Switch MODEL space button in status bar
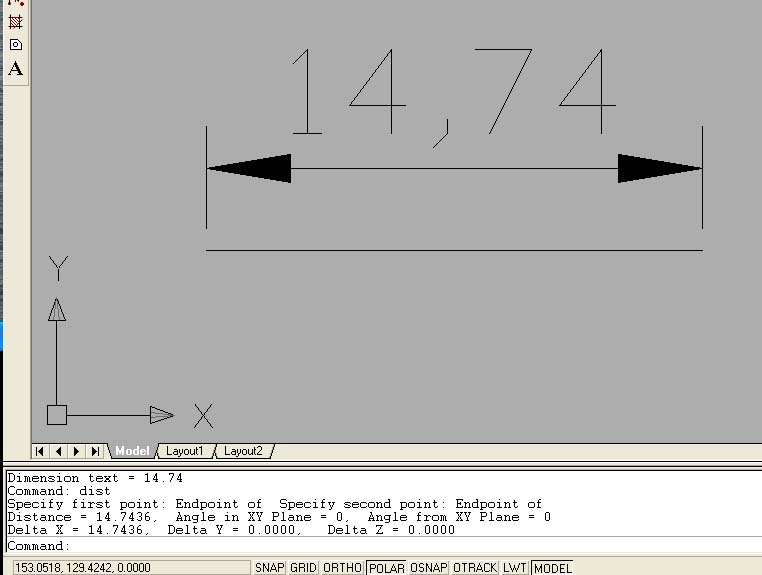This screenshot has width=762, height=575. (553, 568)
